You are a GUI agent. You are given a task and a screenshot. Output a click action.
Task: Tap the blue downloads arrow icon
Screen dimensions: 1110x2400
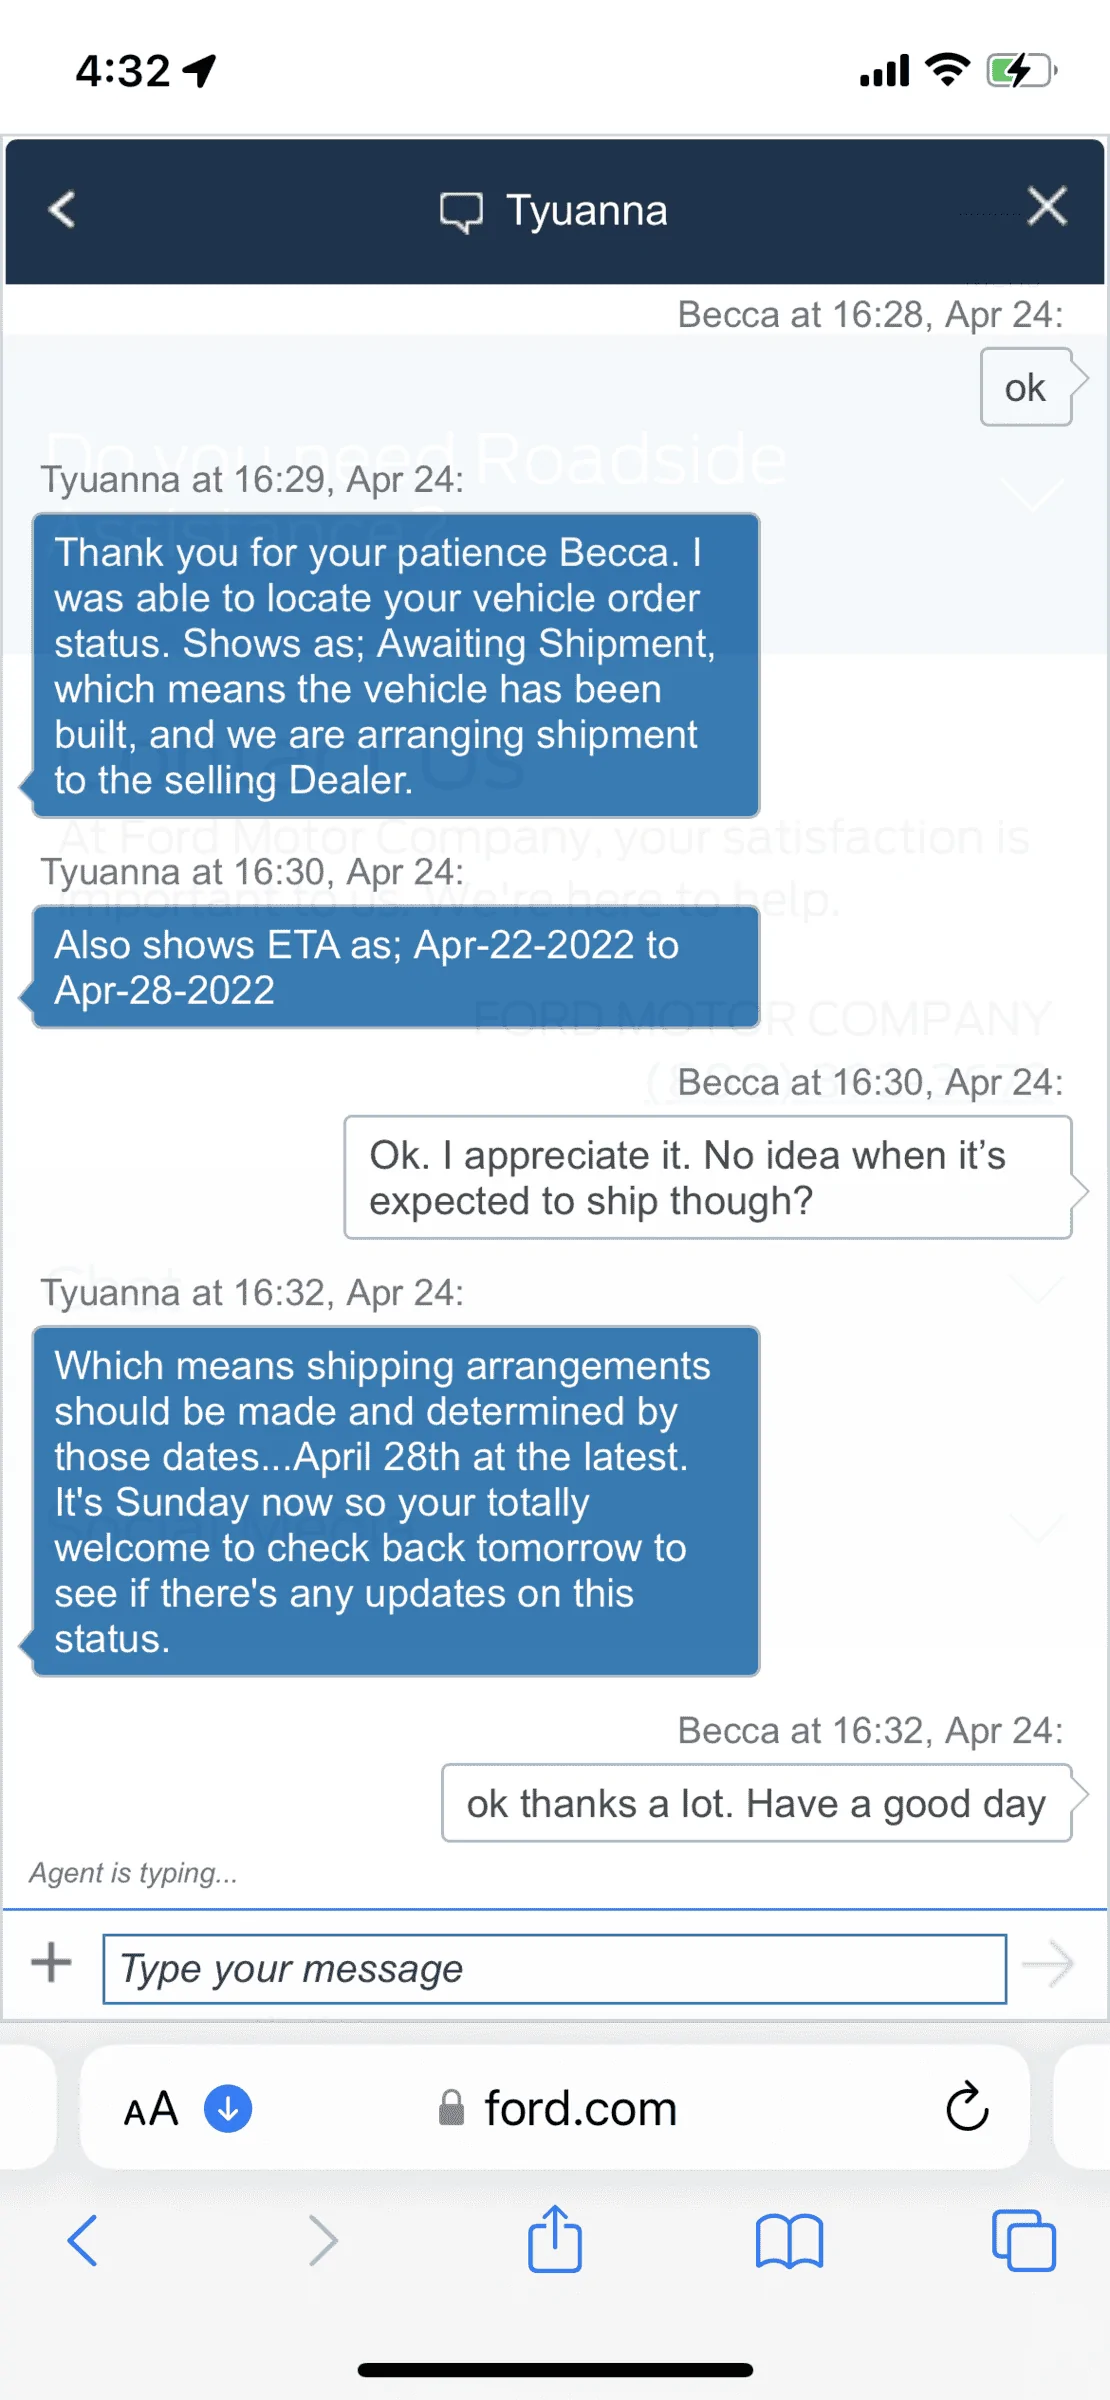pyautogui.click(x=228, y=2108)
